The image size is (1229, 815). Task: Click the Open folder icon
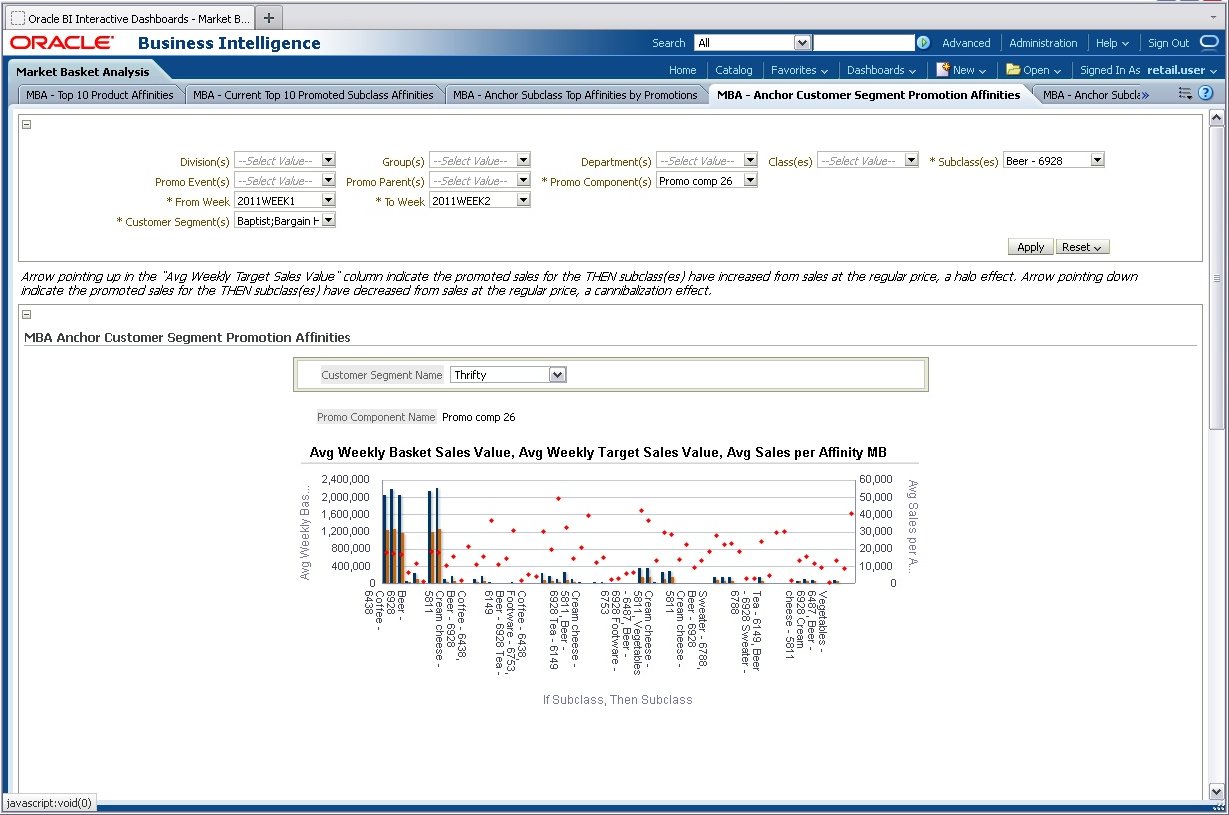1014,70
